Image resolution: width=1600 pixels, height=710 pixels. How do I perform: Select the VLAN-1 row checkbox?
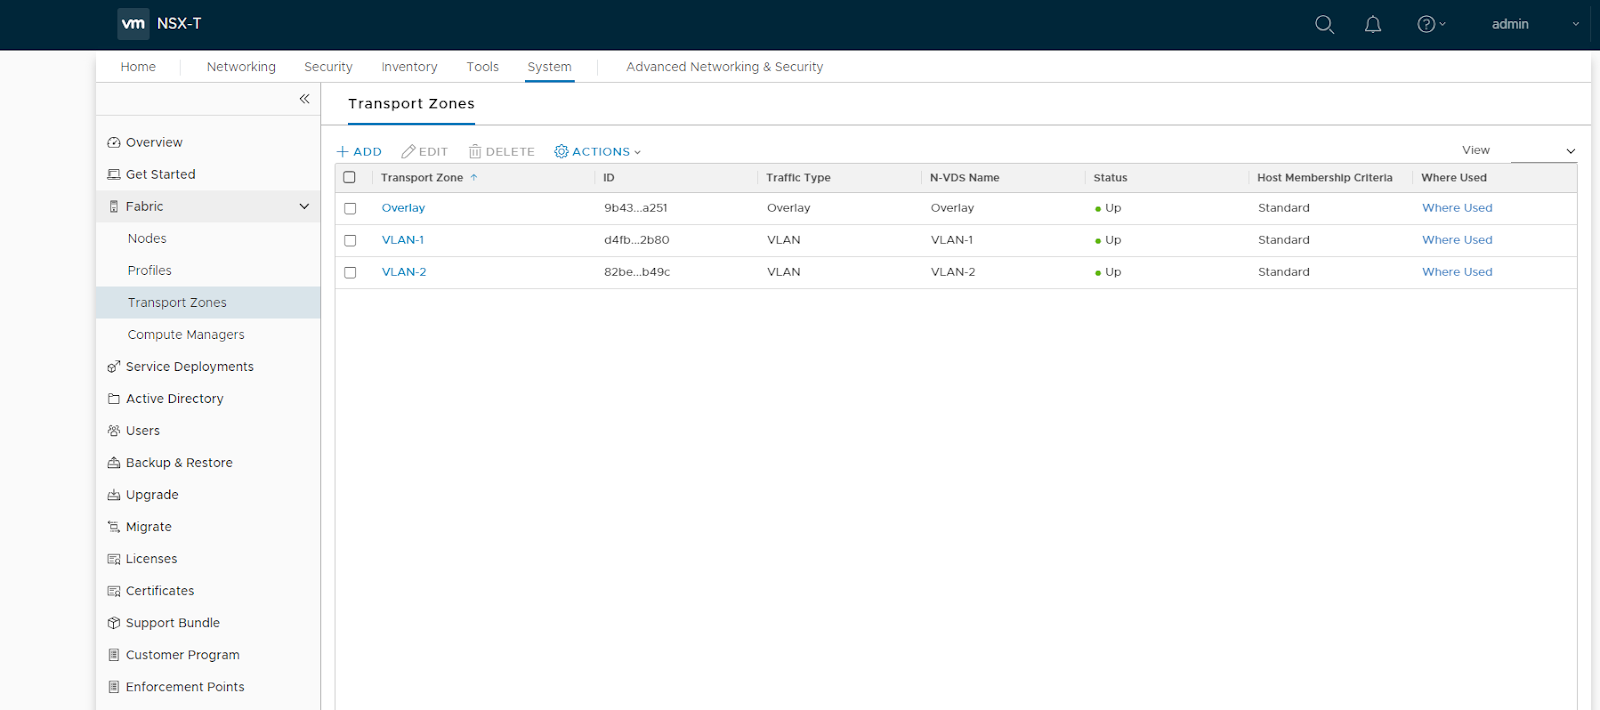(x=350, y=241)
